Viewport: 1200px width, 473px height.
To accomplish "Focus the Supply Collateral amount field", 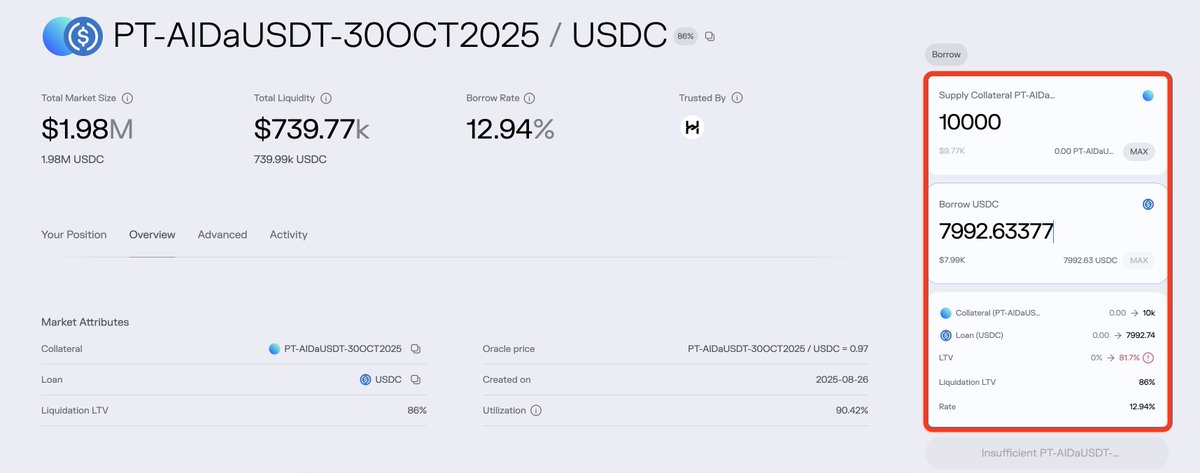I will coord(1030,123).
